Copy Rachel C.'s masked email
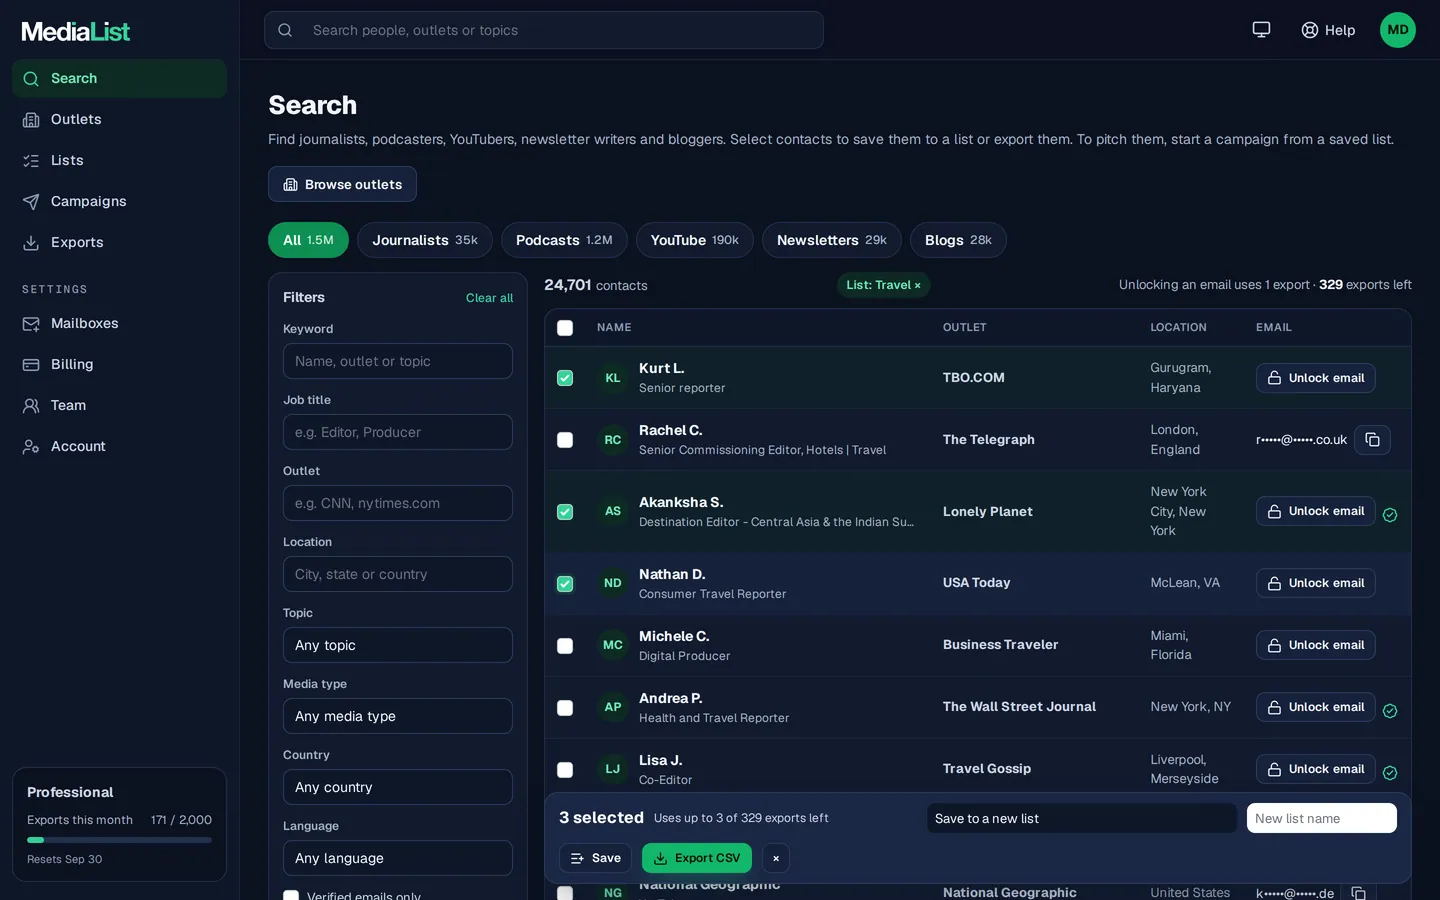The height and width of the screenshot is (900, 1440). [x=1372, y=440]
